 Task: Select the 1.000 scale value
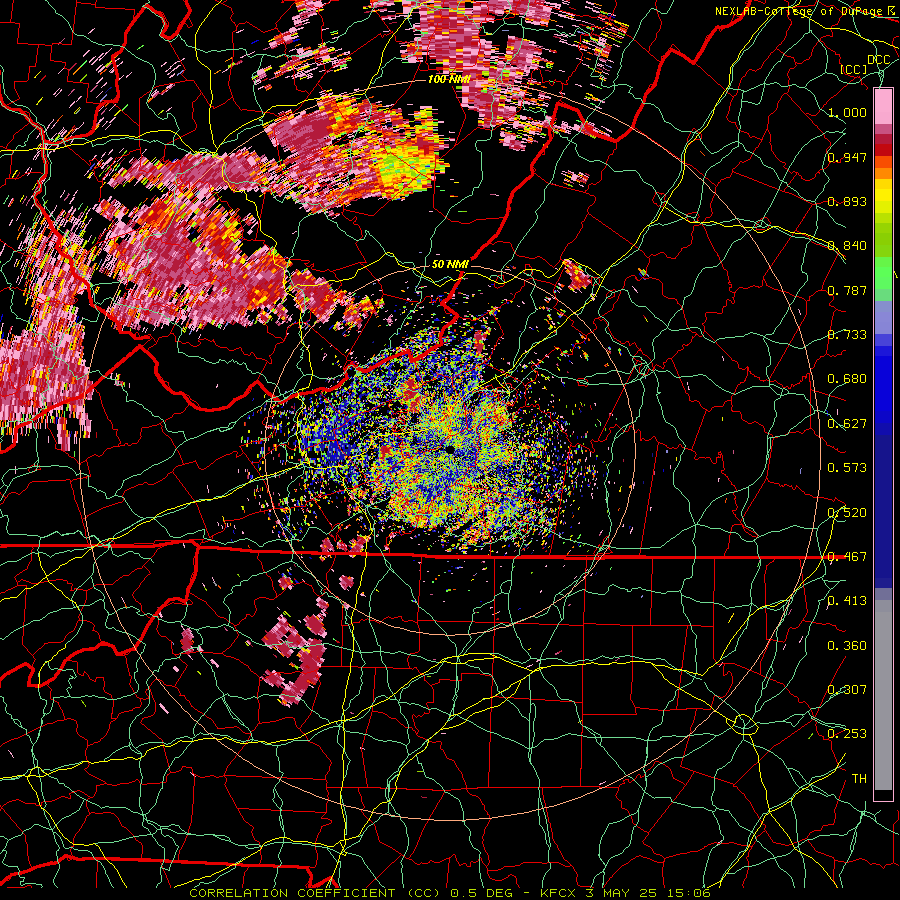847,112
